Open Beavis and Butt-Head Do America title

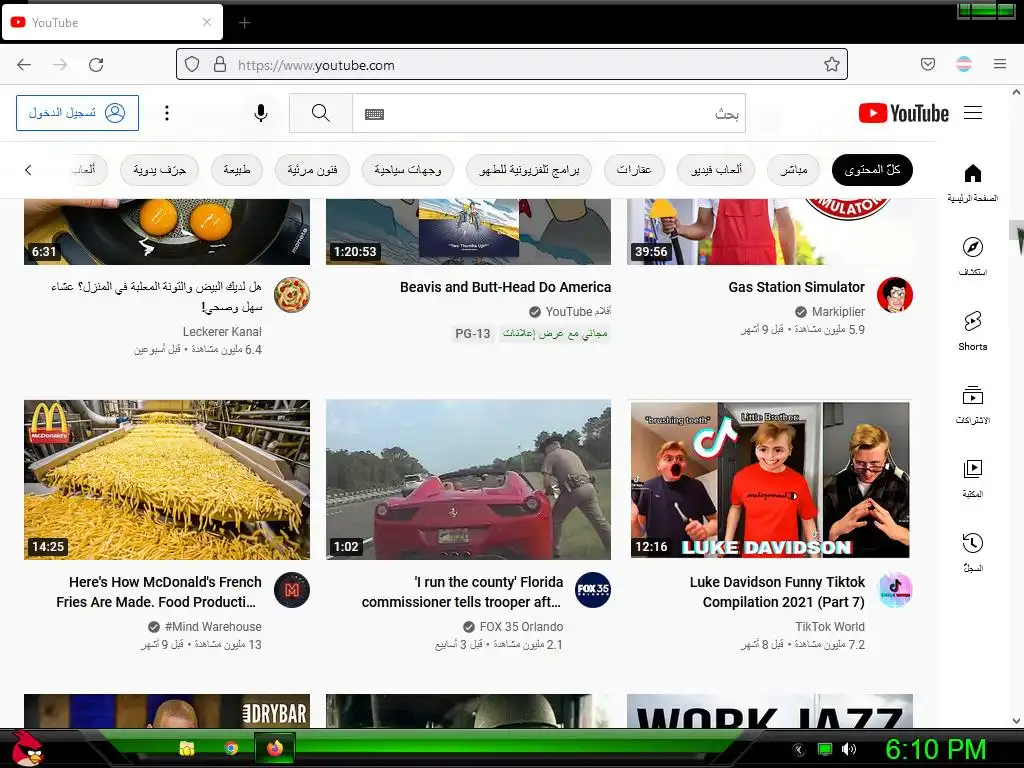click(505, 287)
